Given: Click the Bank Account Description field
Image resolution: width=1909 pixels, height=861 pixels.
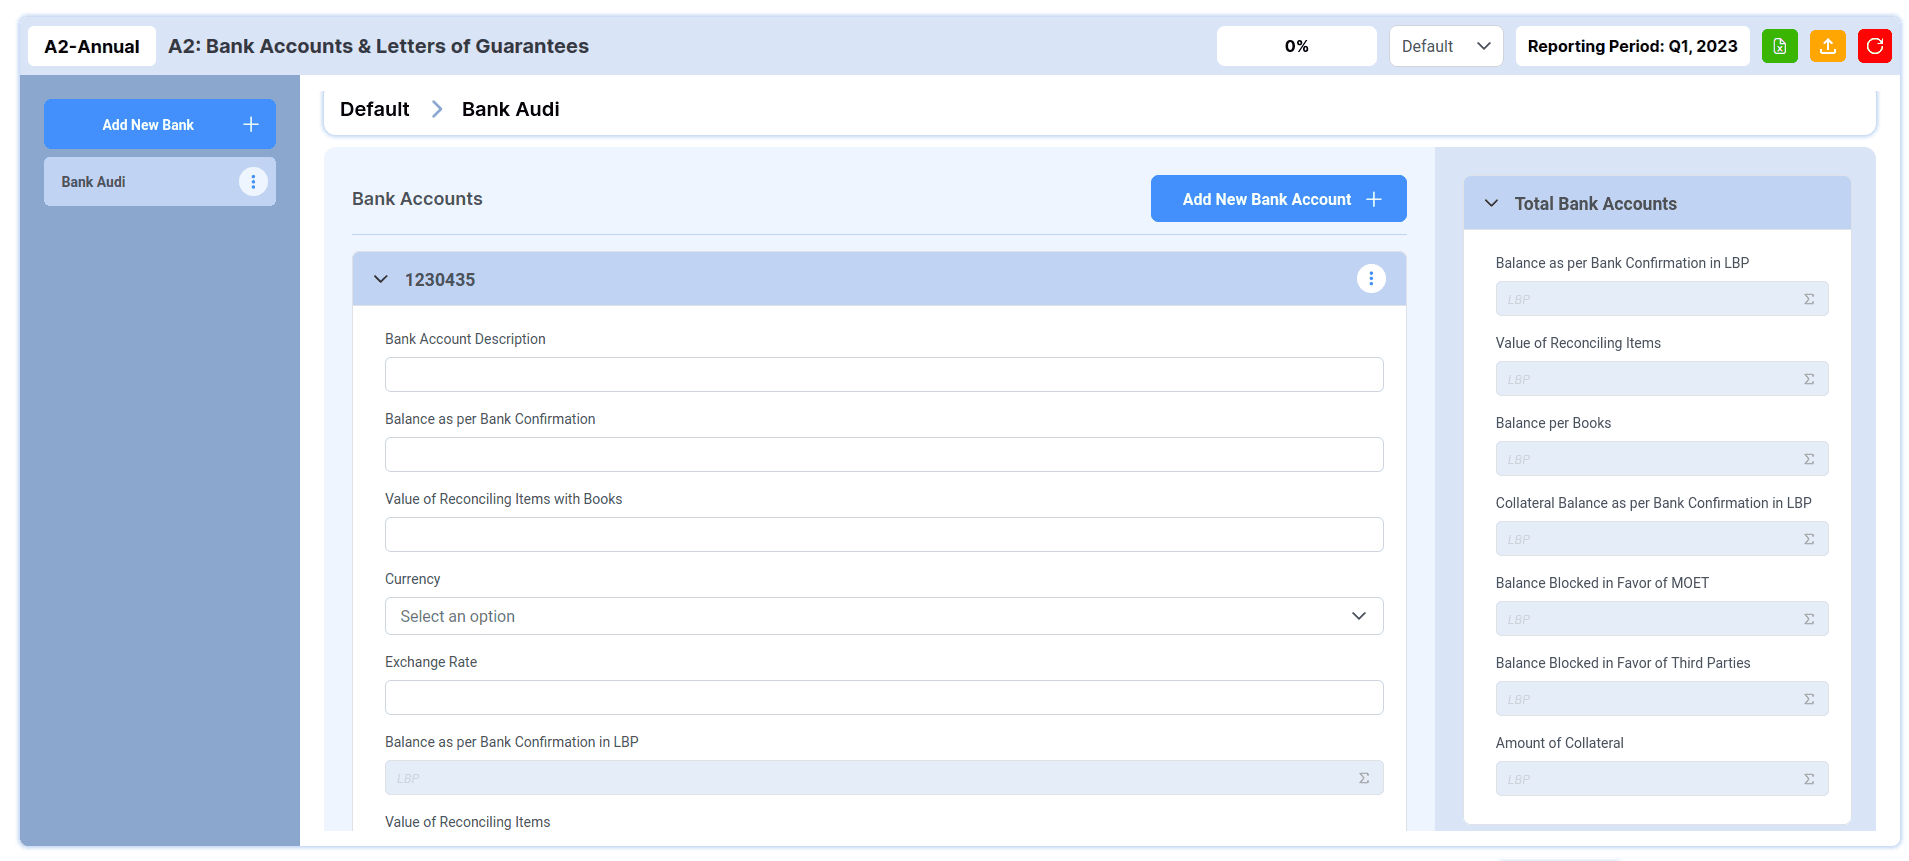Looking at the screenshot, I should click(x=883, y=375).
